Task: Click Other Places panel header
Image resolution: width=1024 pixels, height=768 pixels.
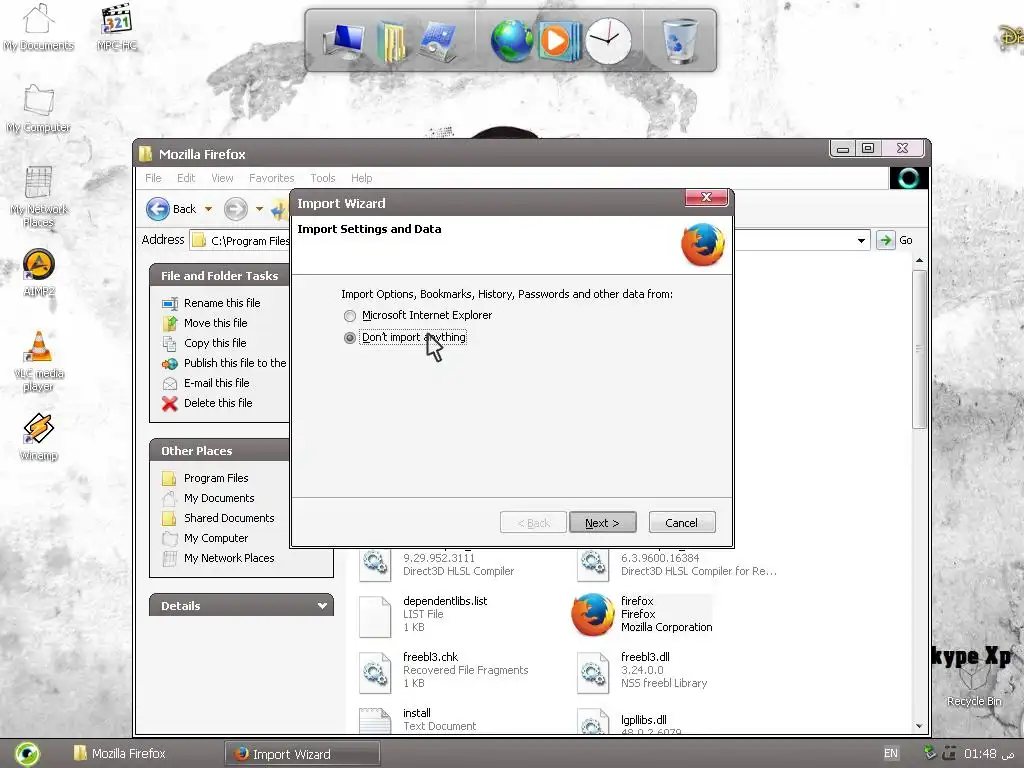Action: [x=219, y=451]
